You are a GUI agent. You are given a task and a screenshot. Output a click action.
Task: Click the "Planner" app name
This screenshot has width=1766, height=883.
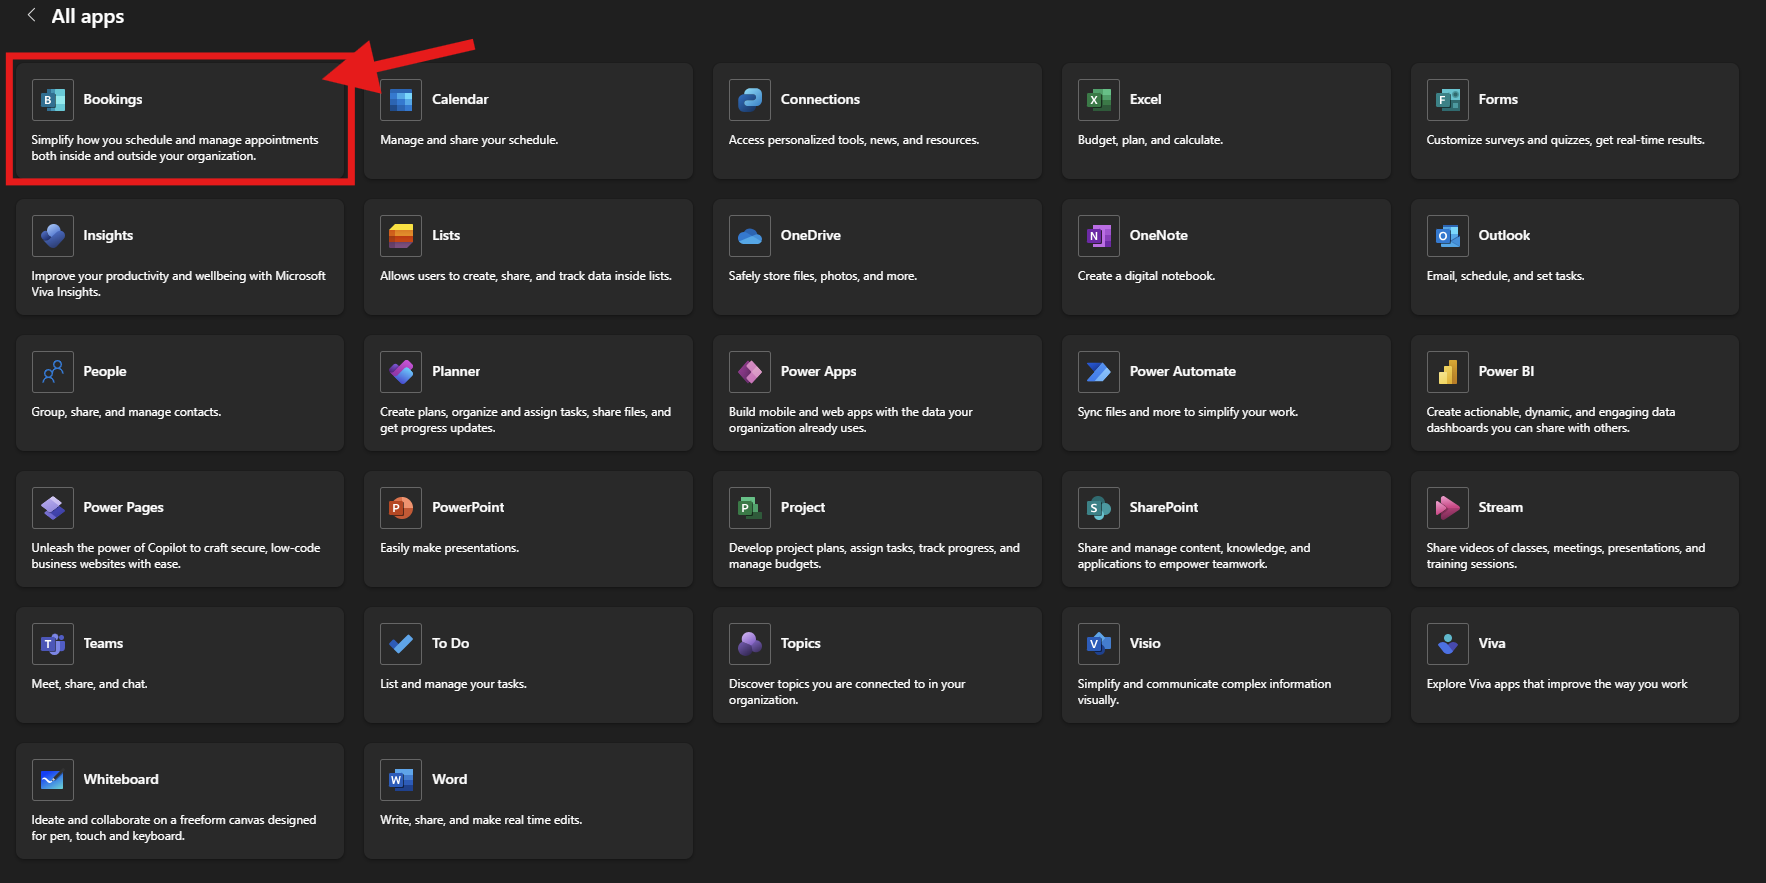[x=456, y=371]
